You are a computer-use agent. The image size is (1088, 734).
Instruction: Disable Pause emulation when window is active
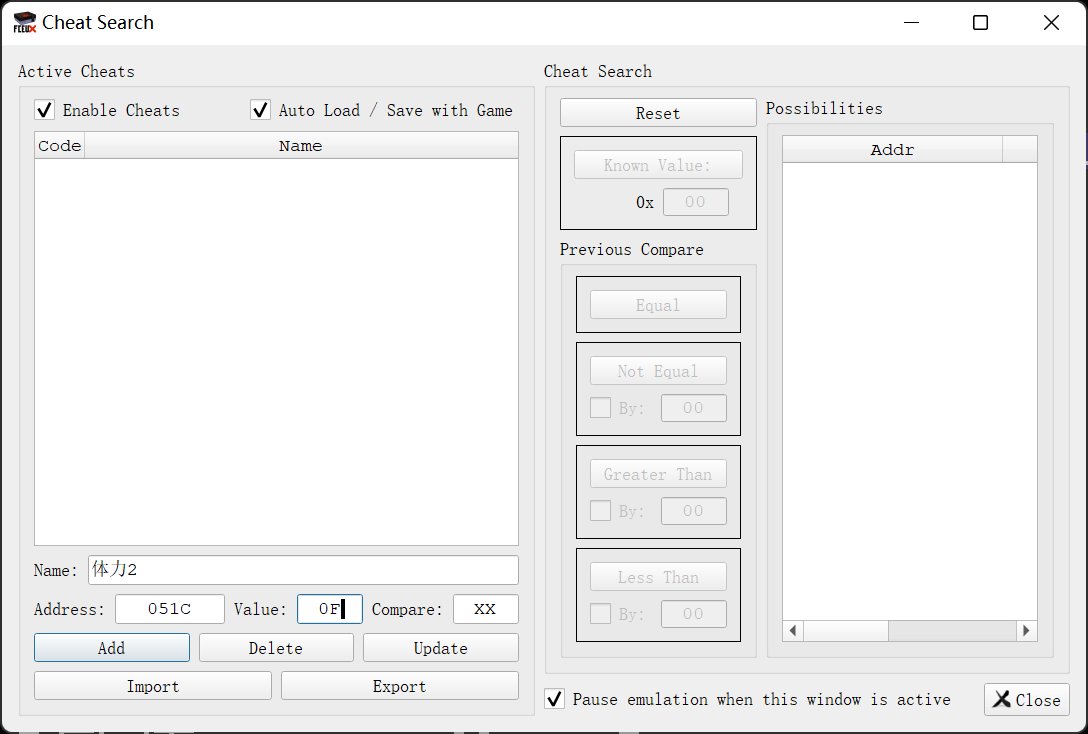point(555,699)
